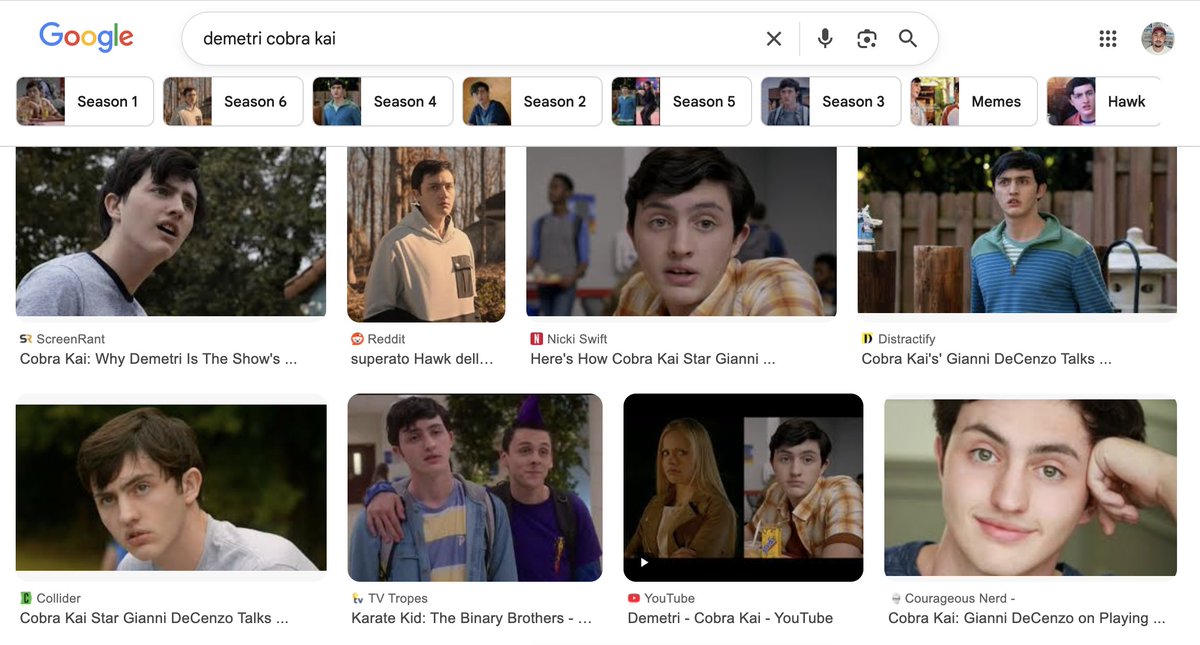The height and width of the screenshot is (645, 1200).
Task: Click the Collider source name
Action: pos(59,598)
